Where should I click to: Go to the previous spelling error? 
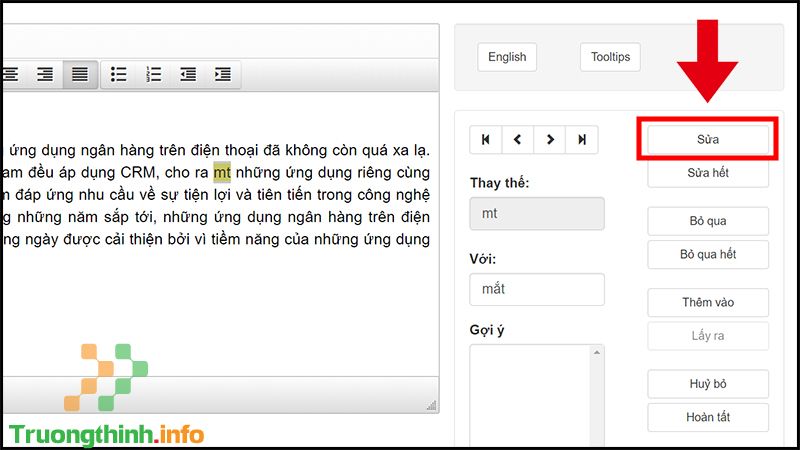tap(517, 139)
